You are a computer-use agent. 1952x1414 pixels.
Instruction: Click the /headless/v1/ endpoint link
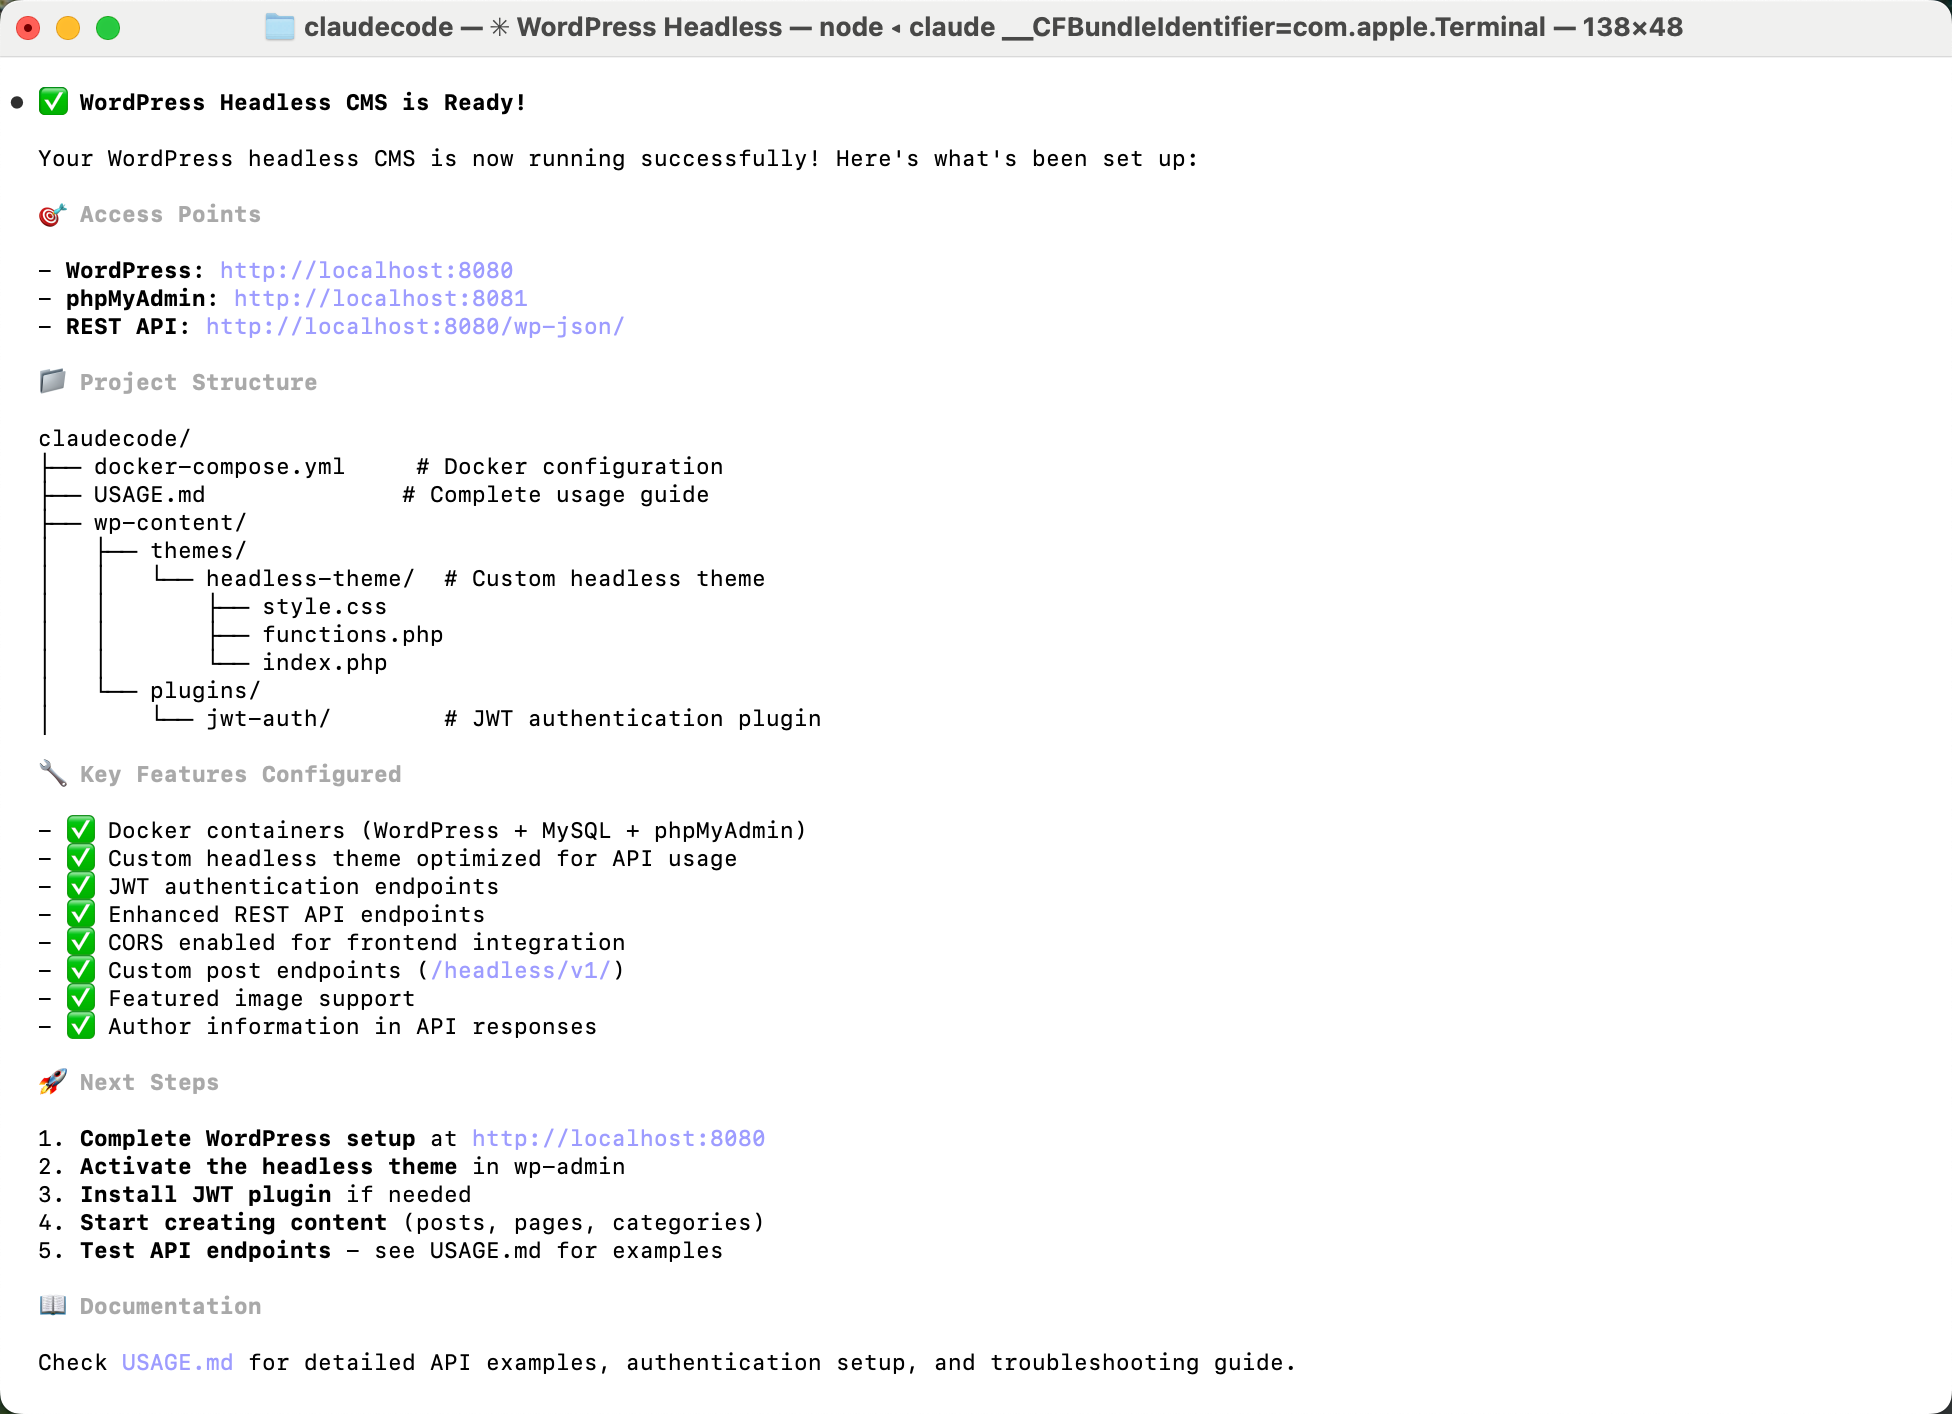(x=520, y=971)
